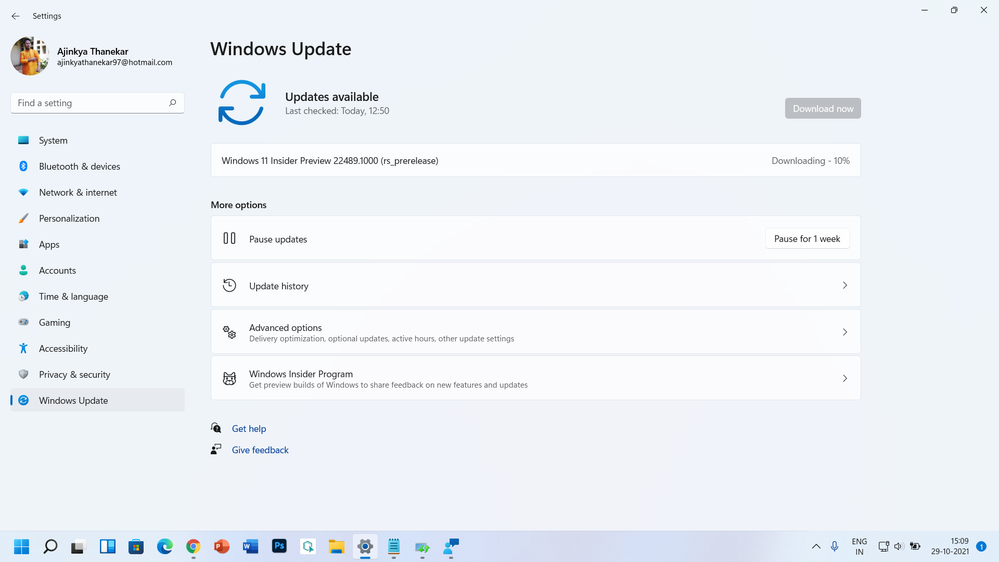Click Pause for 1 week button
Viewport: 999px width, 562px height.
coord(807,238)
